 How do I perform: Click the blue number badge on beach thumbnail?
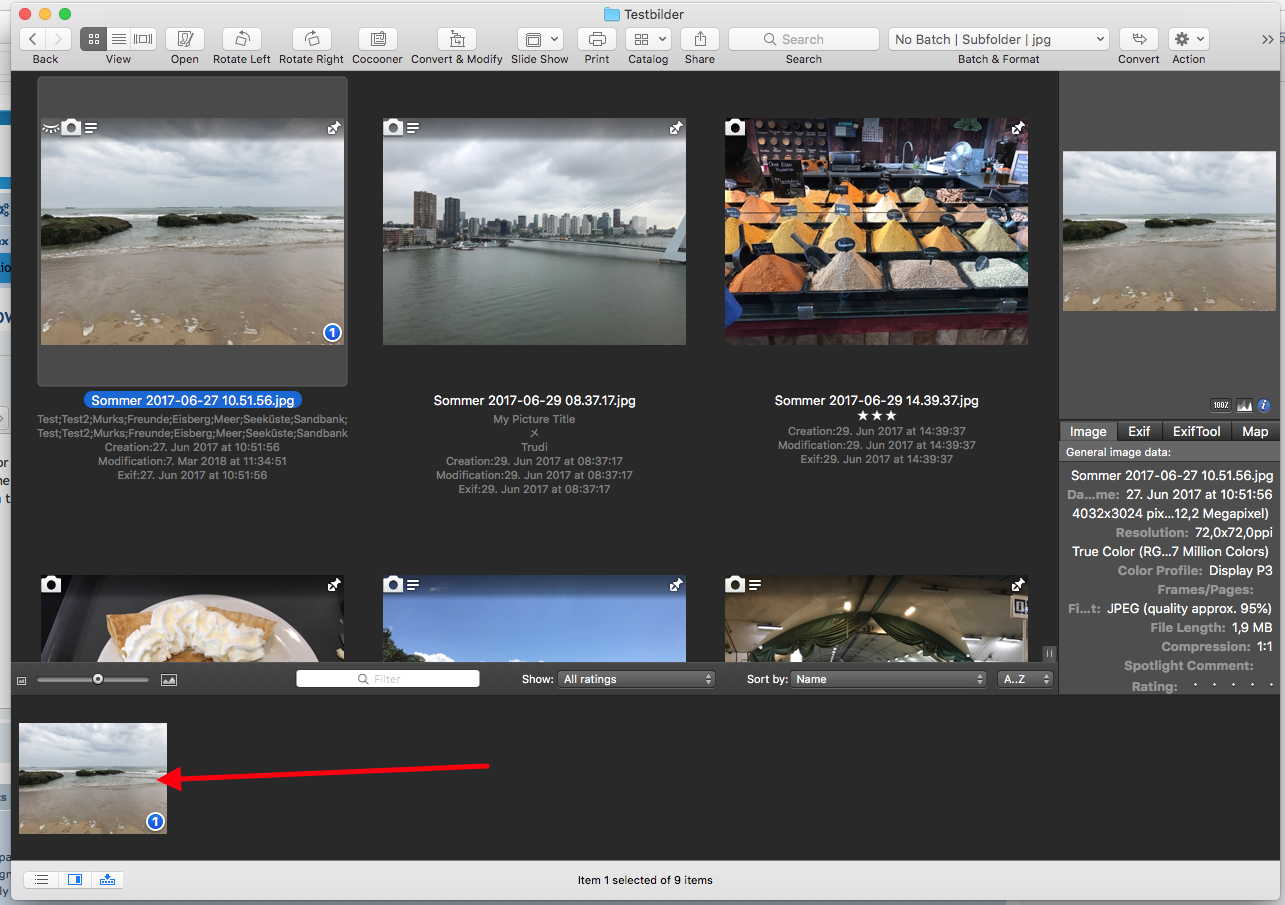[x=333, y=333]
